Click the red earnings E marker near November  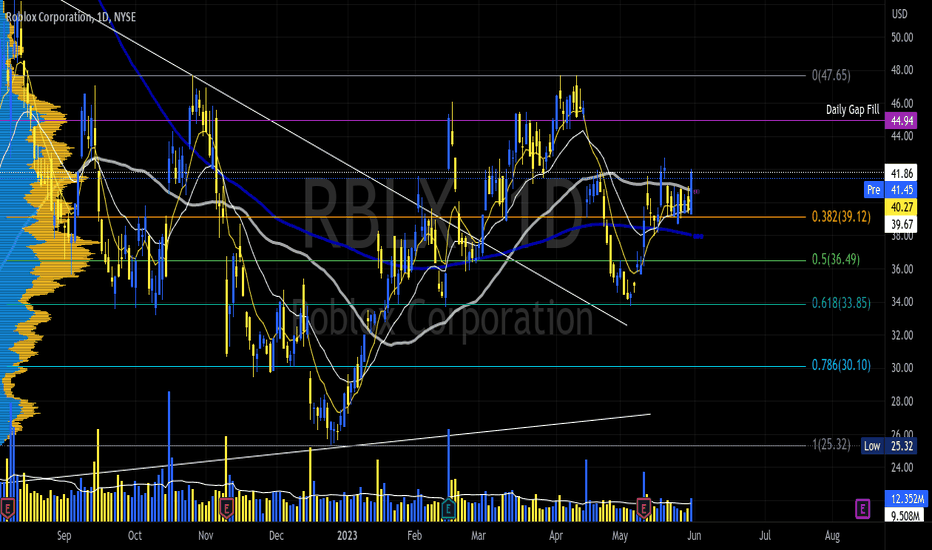point(226,508)
